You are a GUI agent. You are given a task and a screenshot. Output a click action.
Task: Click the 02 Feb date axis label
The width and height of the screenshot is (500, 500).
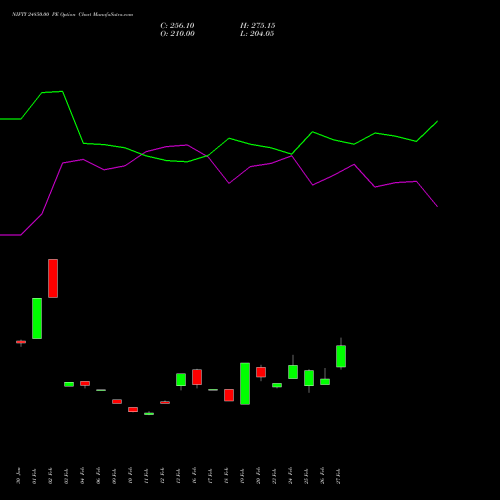(x=51, y=476)
